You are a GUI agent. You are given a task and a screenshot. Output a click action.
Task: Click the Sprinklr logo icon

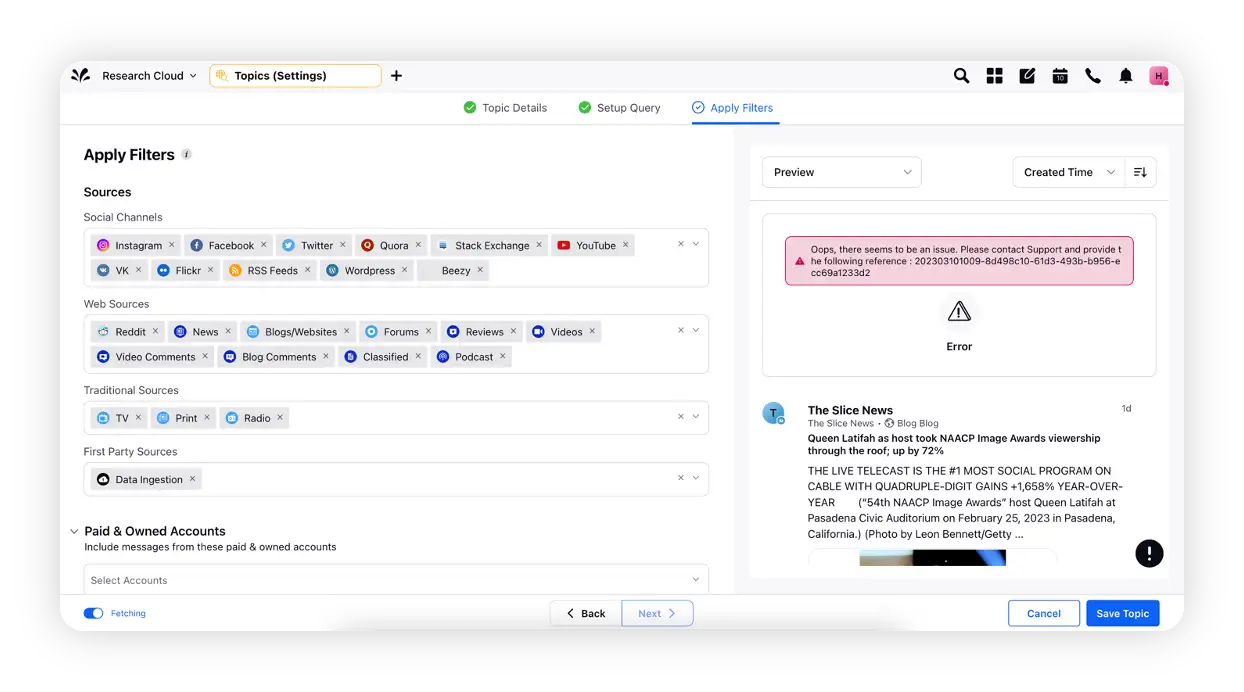(x=81, y=75)
